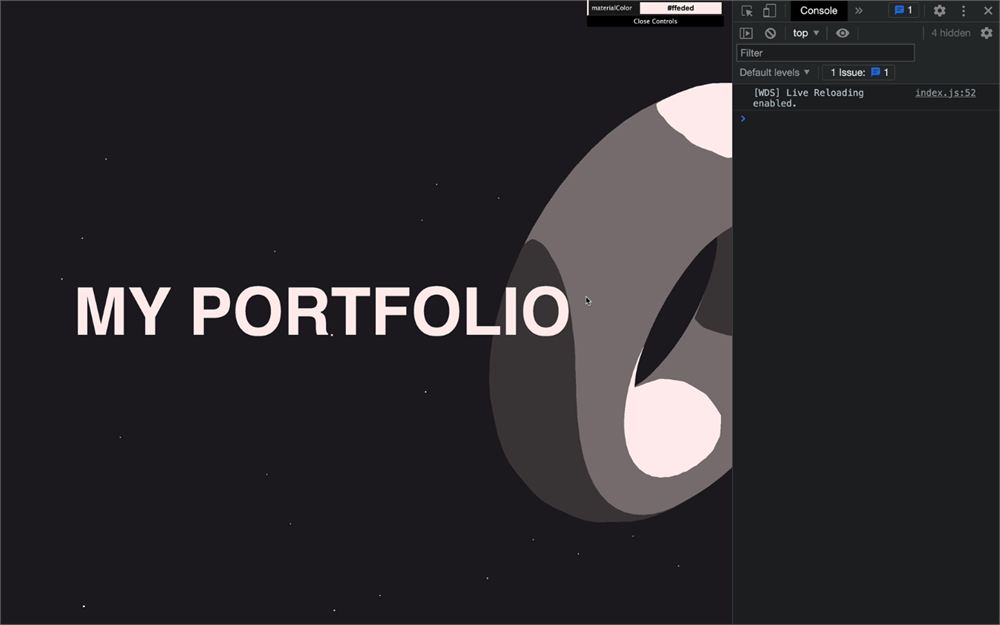This screenshot has height=625, width=1000.
Task: Click the 1 Issue button
Action: (x=858, y=73)
